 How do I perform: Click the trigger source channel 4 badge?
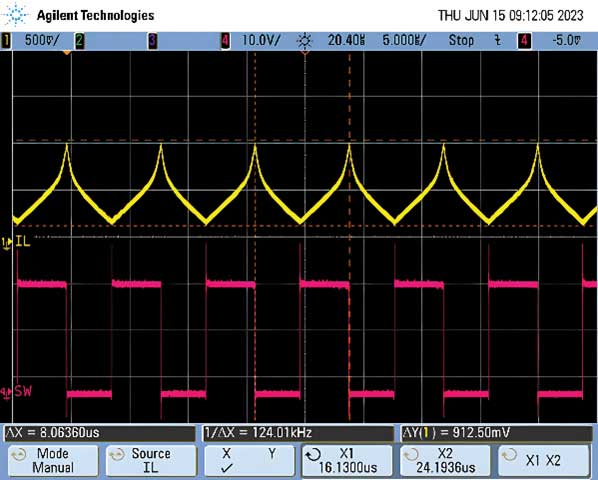524,40
